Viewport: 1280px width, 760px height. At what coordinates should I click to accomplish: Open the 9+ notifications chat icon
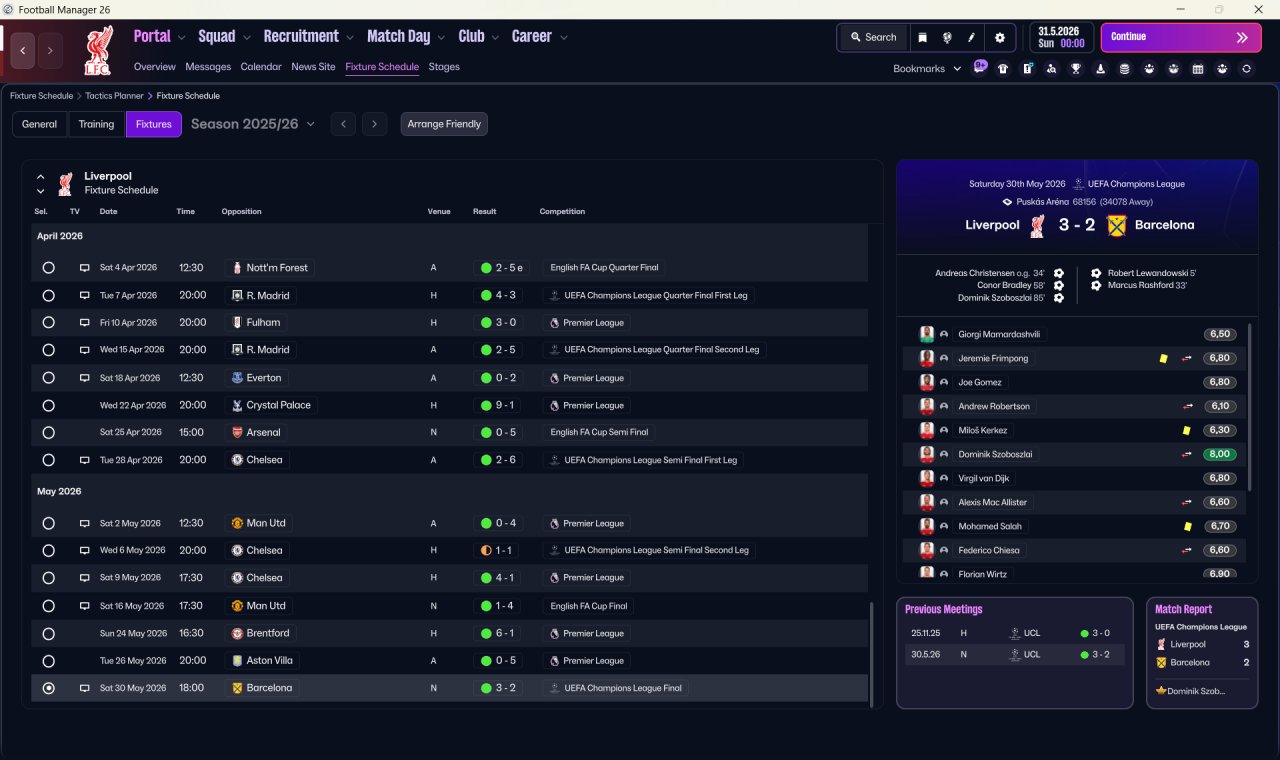pos(980,67)
